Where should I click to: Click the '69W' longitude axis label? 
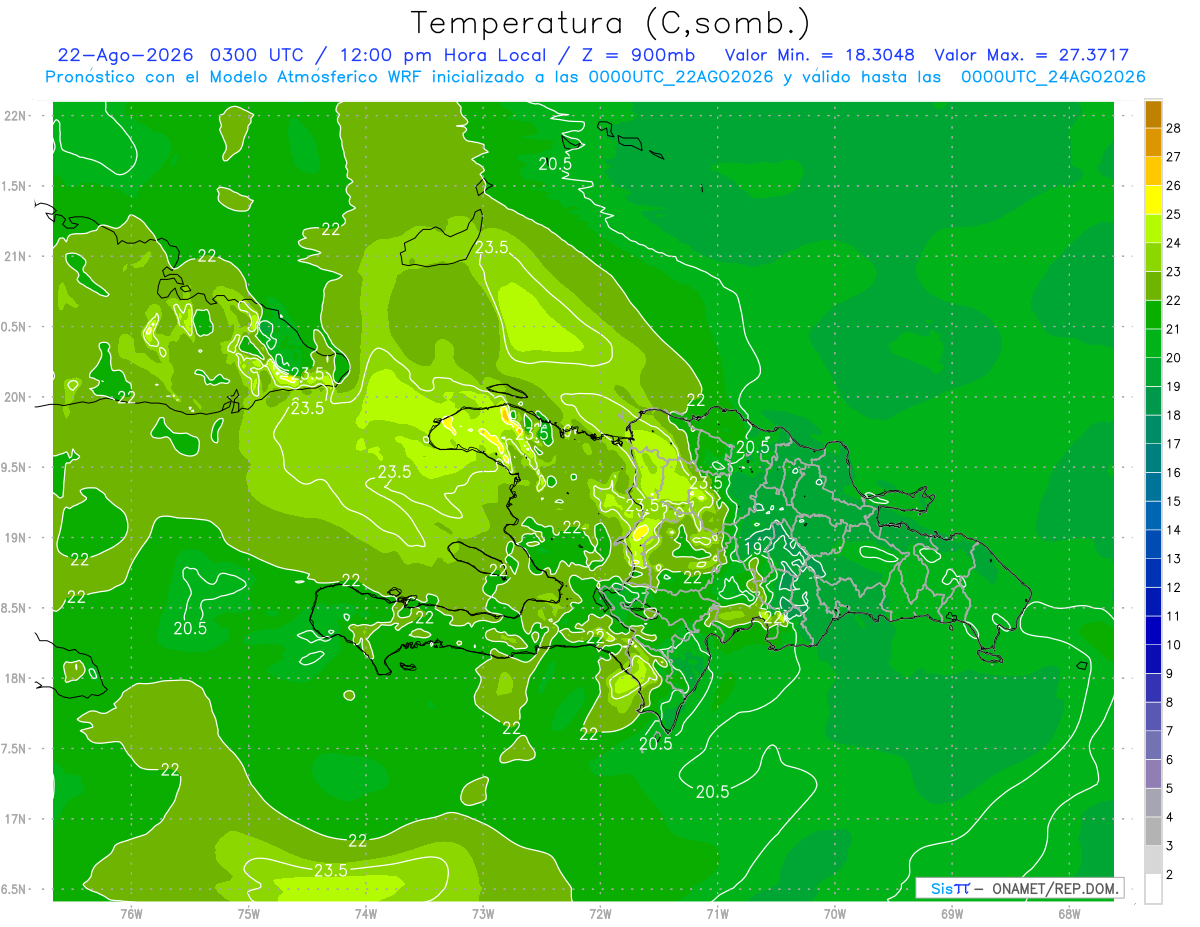952,914
